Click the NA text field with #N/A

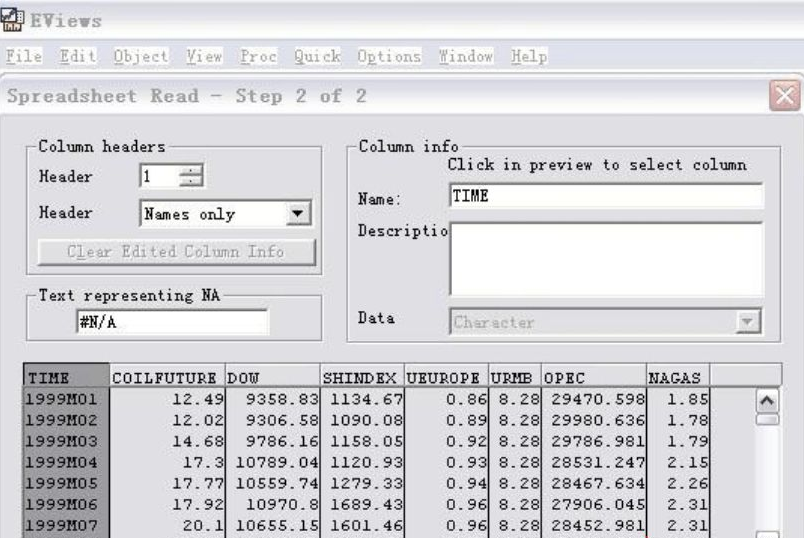(x=172, y=322)
